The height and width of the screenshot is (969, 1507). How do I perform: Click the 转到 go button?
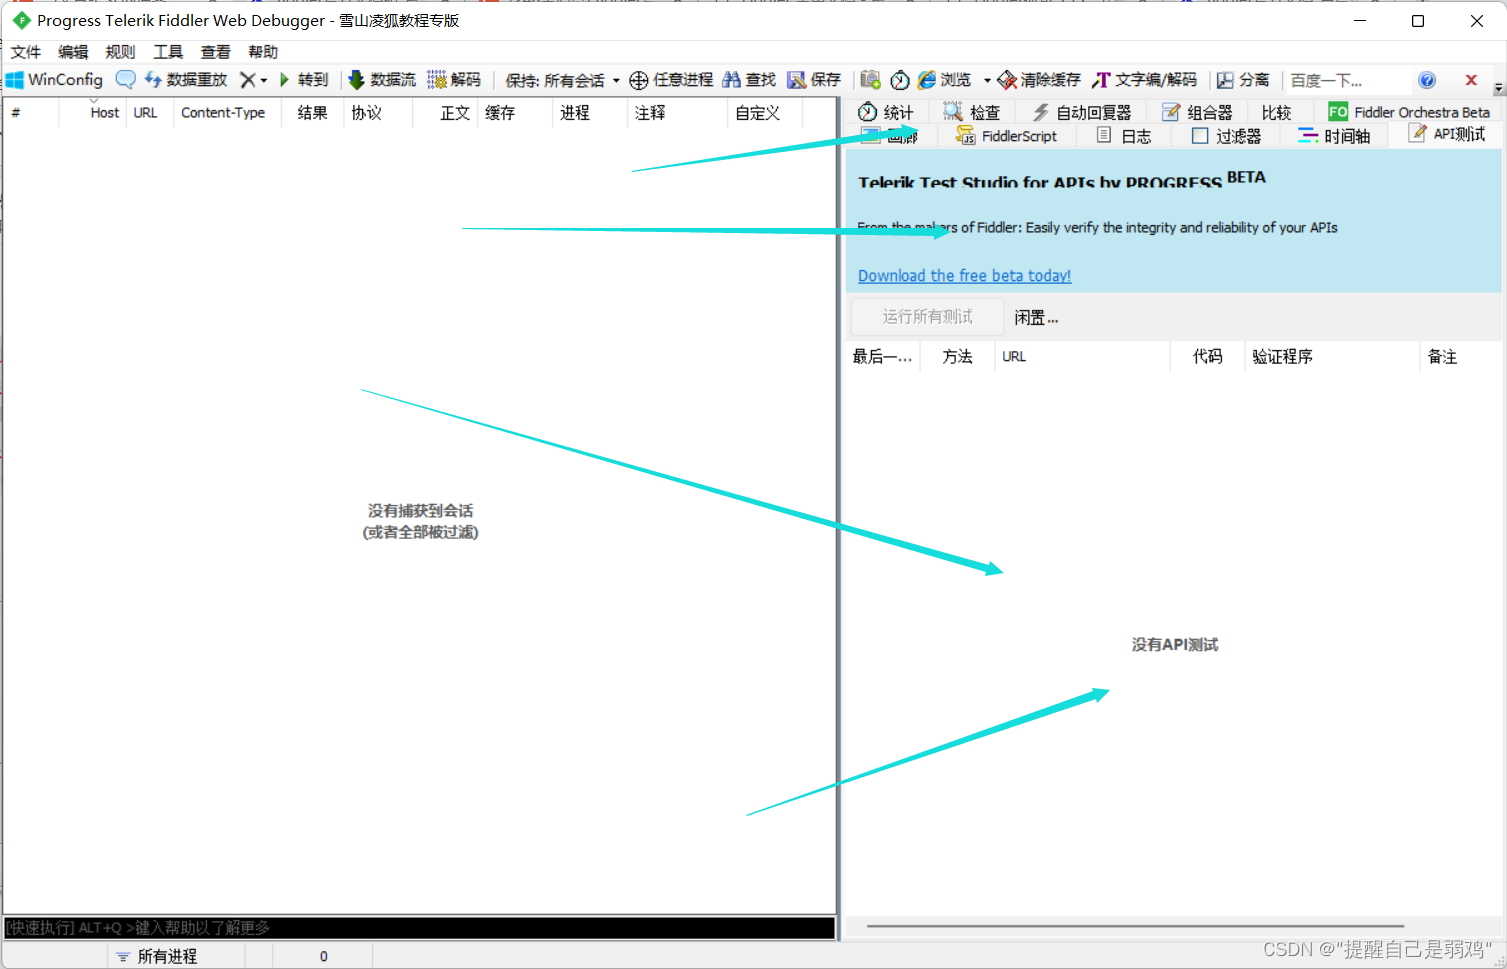click(x=303, y=80)
